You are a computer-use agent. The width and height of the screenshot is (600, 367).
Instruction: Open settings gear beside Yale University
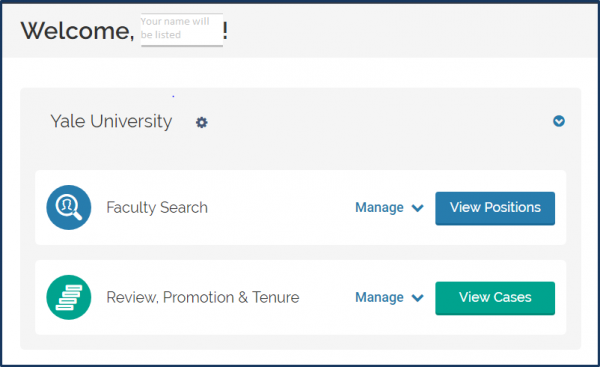coord(202,122)
